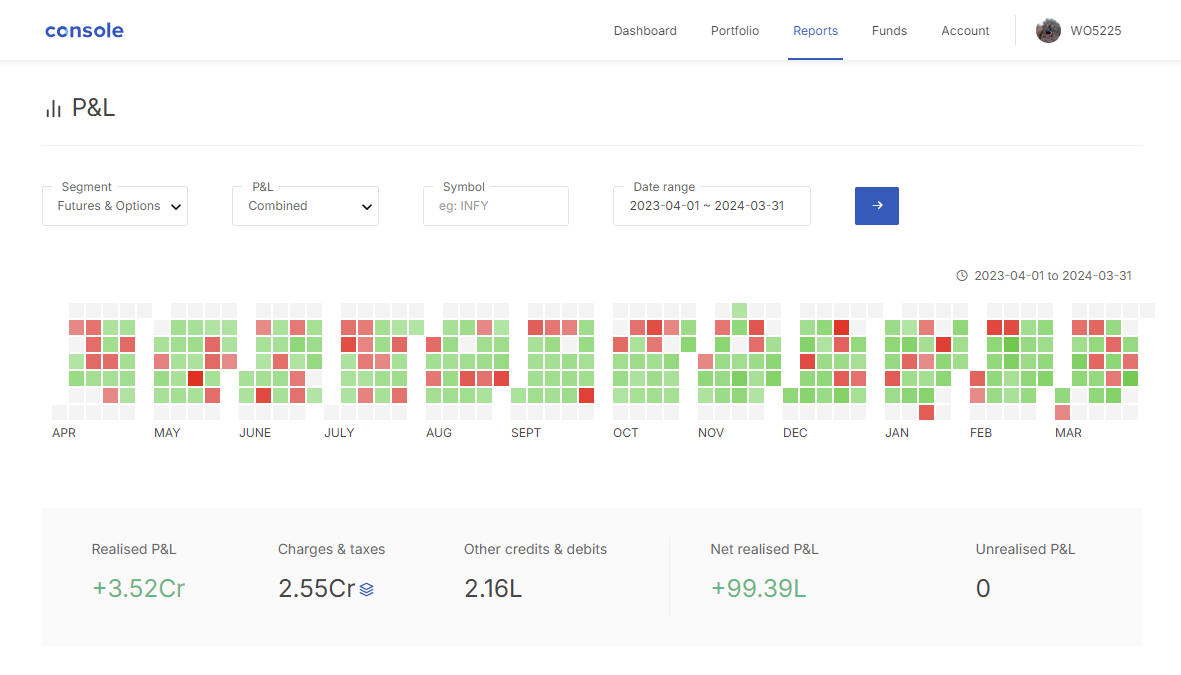Click the JAN month label on heatmap
This screenshot has height=675, width=1181.
point(896,433)
